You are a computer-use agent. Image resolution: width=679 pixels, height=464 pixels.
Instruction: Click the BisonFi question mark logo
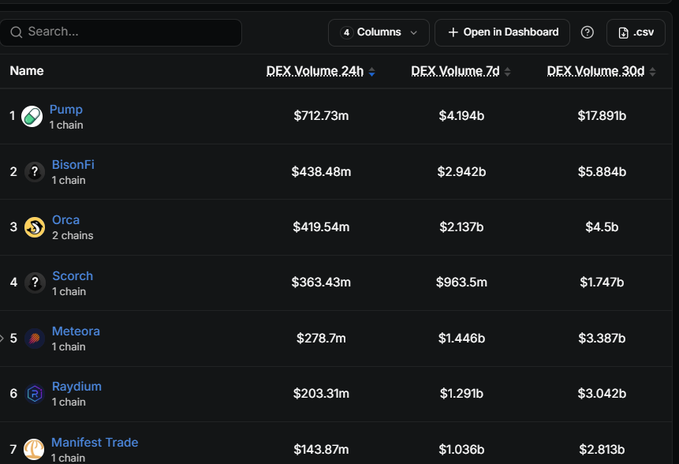pos(35,172)
